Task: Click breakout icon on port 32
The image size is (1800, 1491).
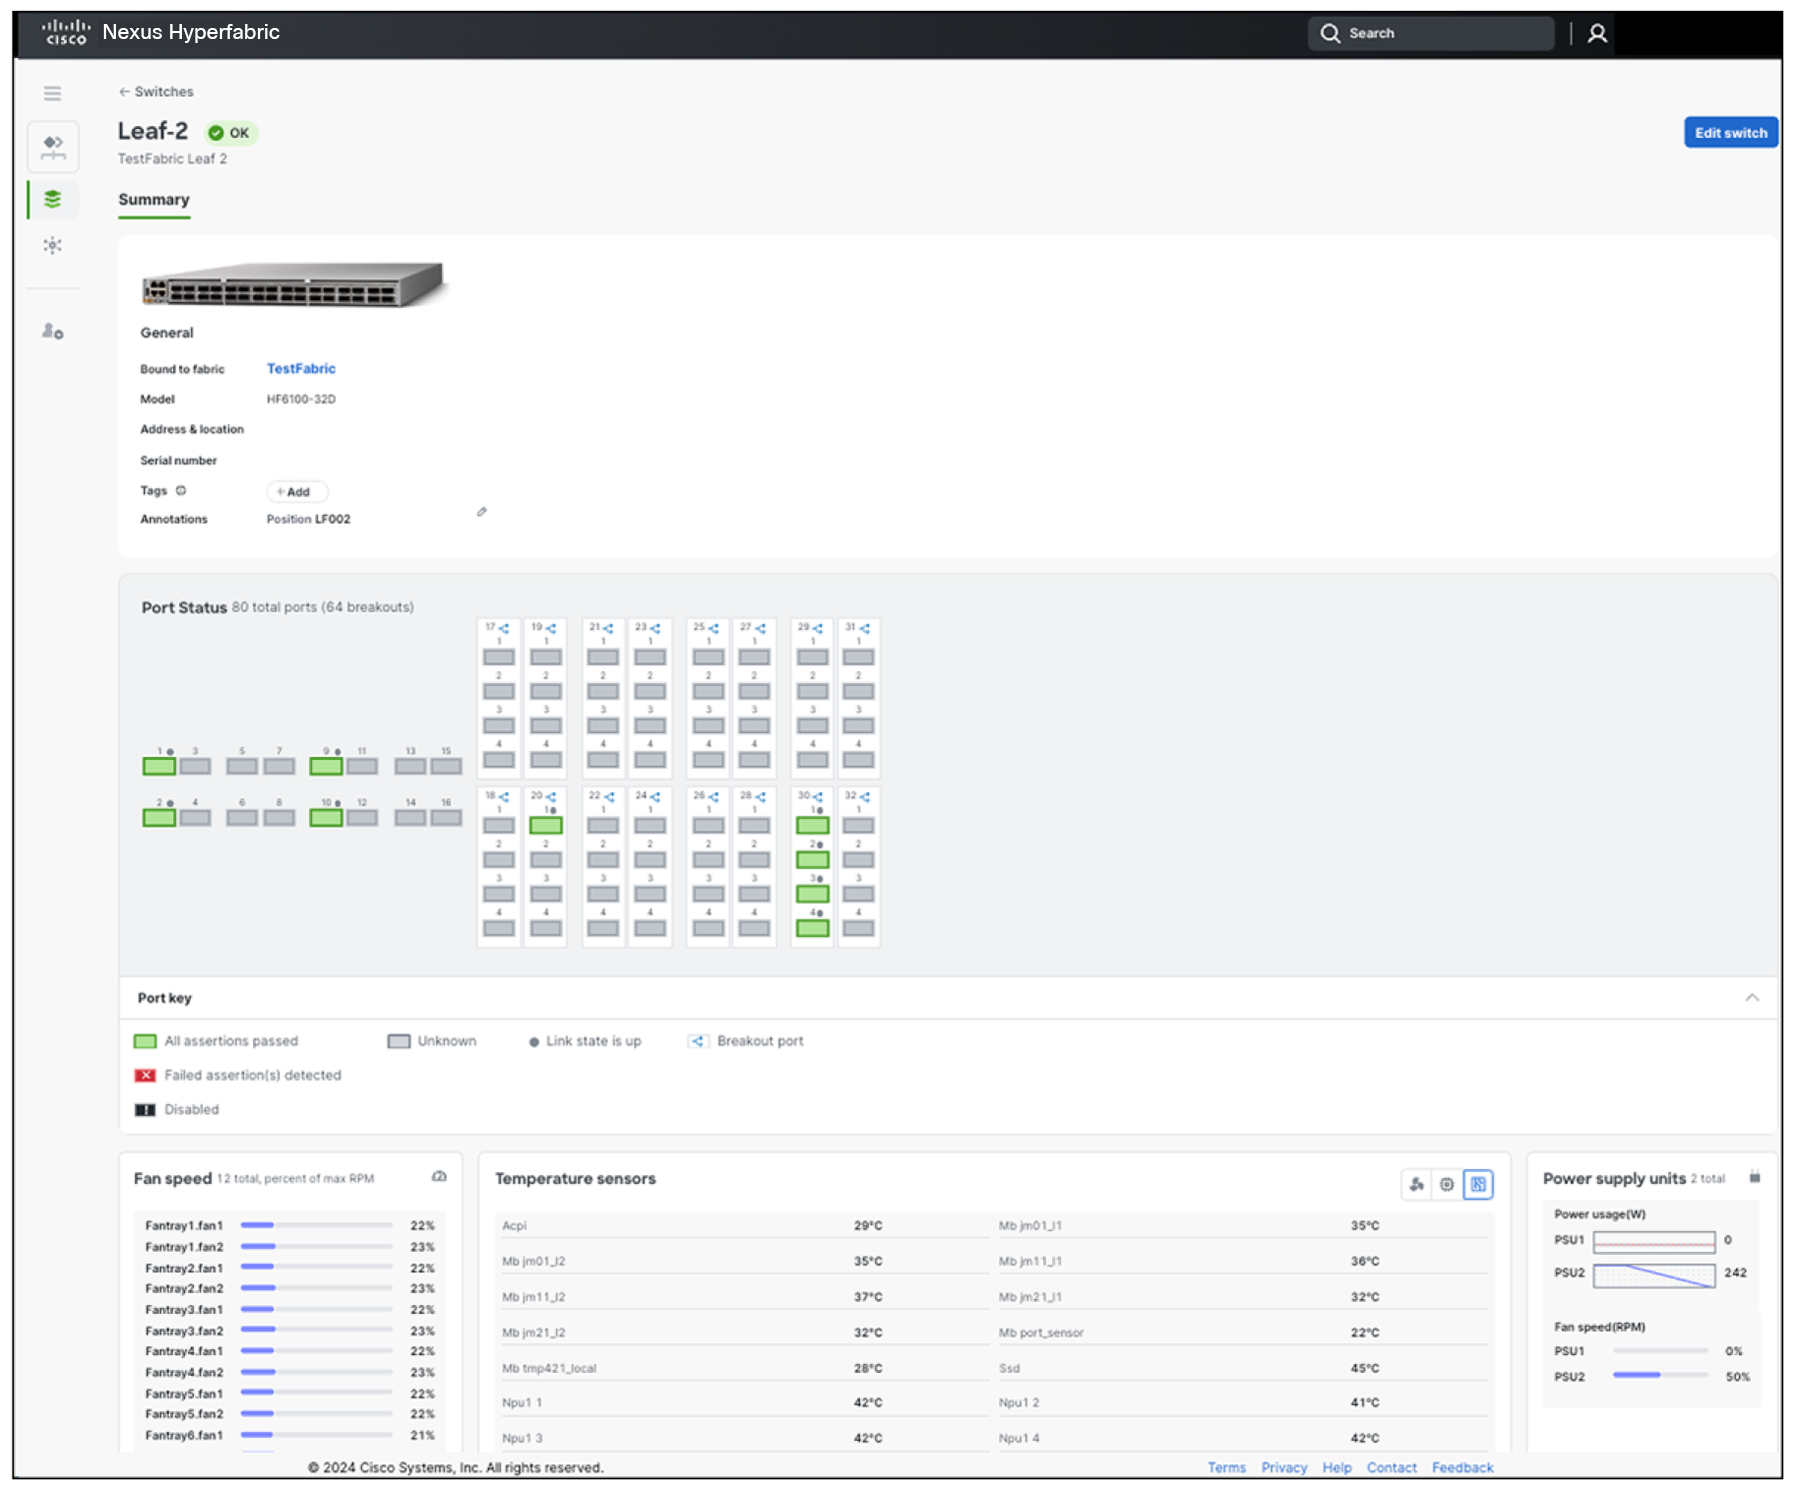Action: tap(865, 797)
